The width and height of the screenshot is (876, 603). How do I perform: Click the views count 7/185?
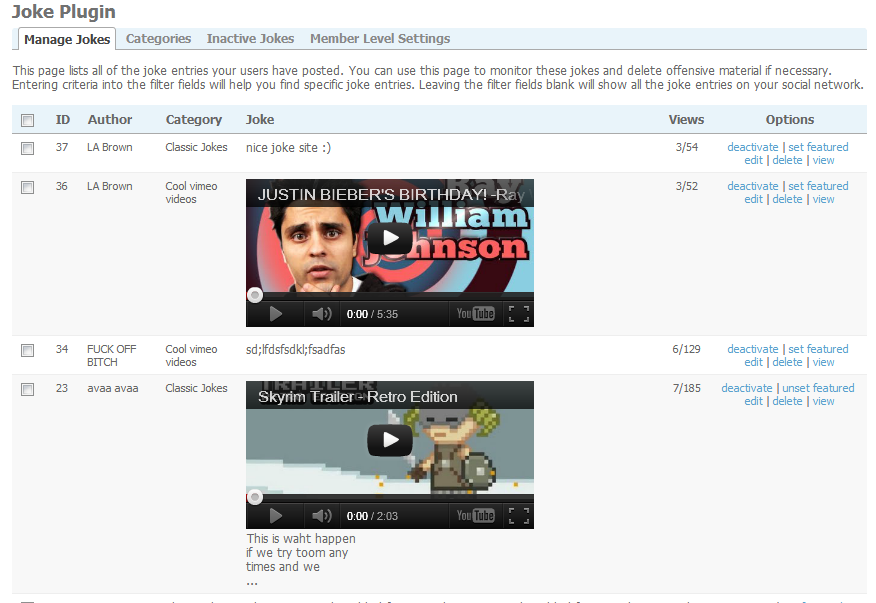tap(687, 388)
